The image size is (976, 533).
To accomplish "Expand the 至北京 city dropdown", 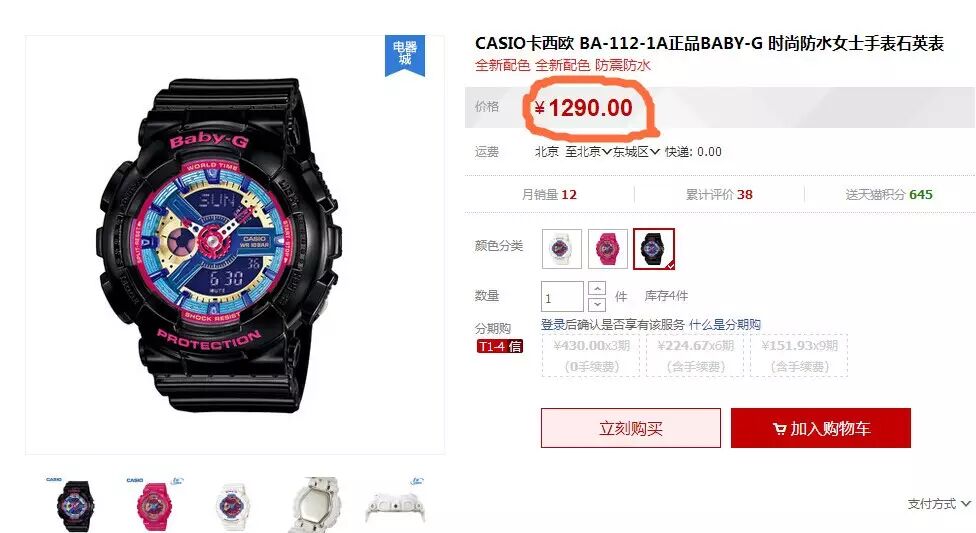I will pyautogui.click(x=588, y=151).
